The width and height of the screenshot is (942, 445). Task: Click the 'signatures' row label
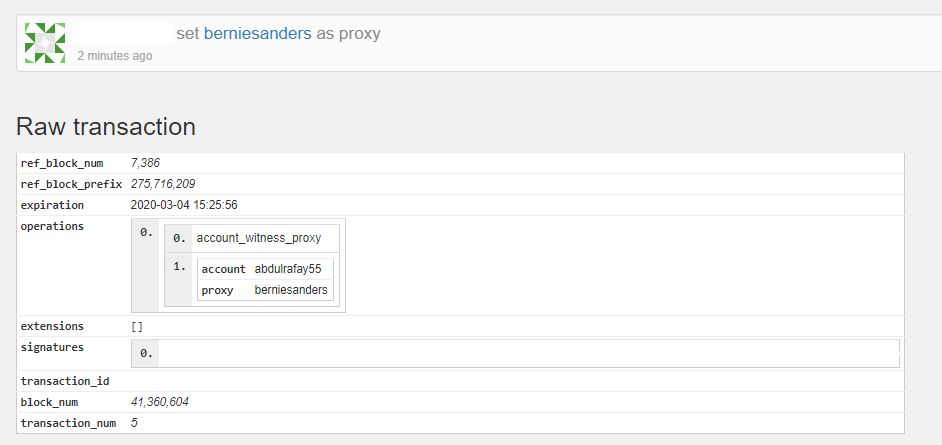click(52, 347)
